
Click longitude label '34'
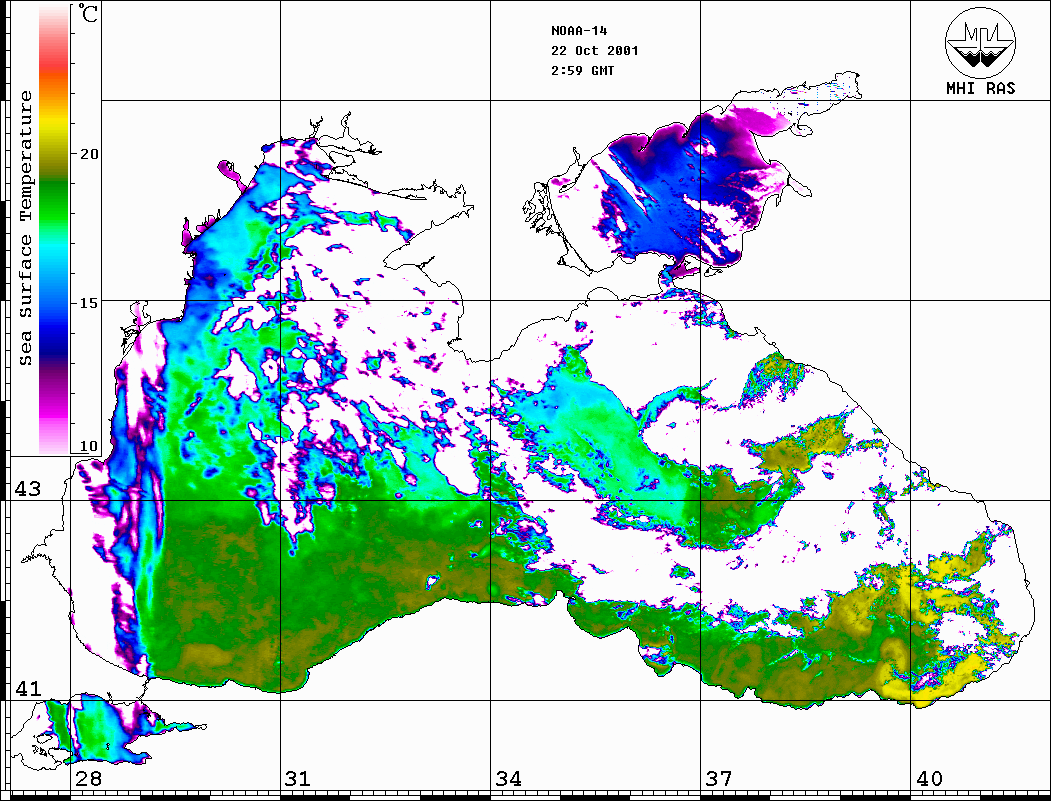tap(508, 779)
